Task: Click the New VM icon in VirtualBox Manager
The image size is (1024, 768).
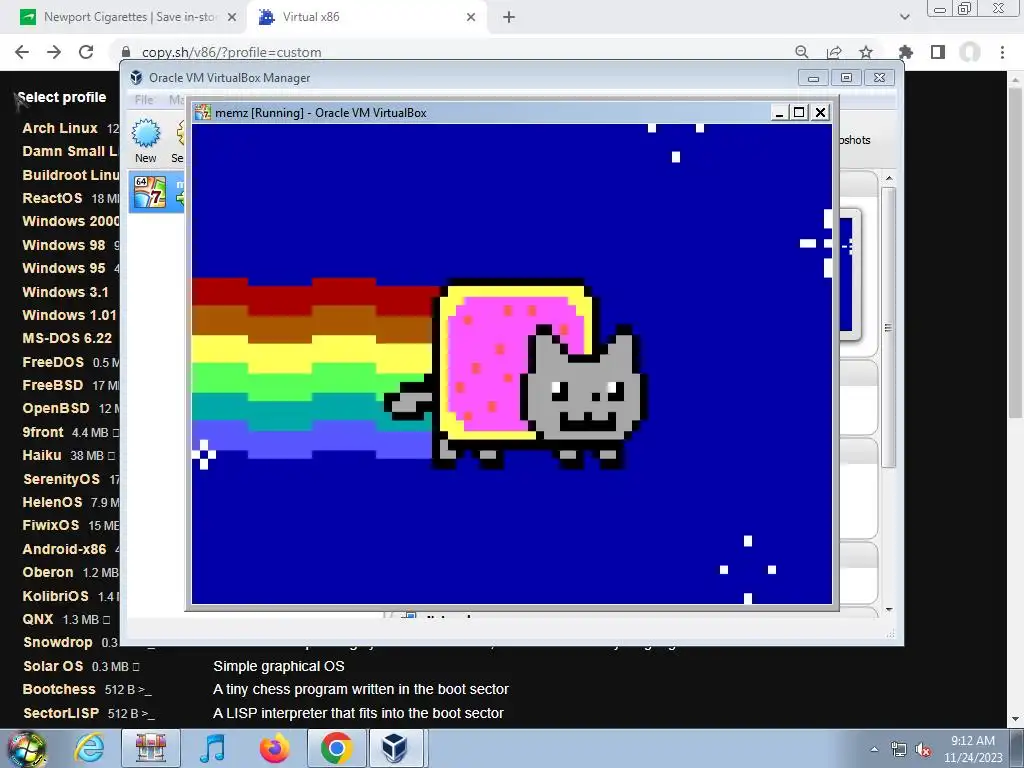Action: [x=146, y=141]
